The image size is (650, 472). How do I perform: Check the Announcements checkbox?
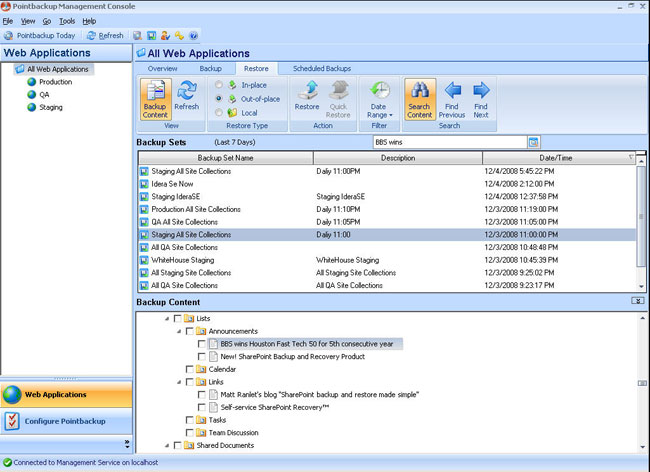point(189,331)
